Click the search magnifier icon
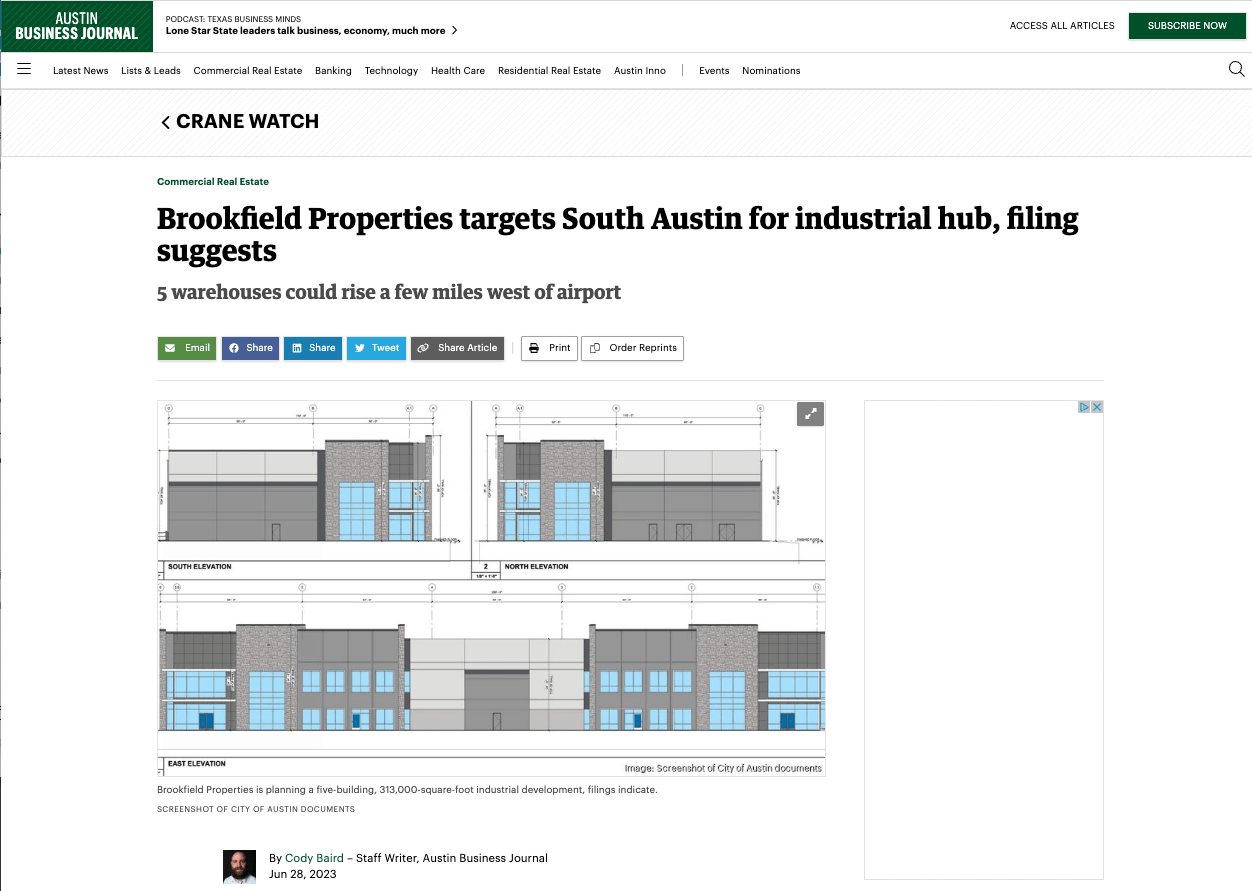This screenshot has height=891, width=1252. pos(1236,69)
